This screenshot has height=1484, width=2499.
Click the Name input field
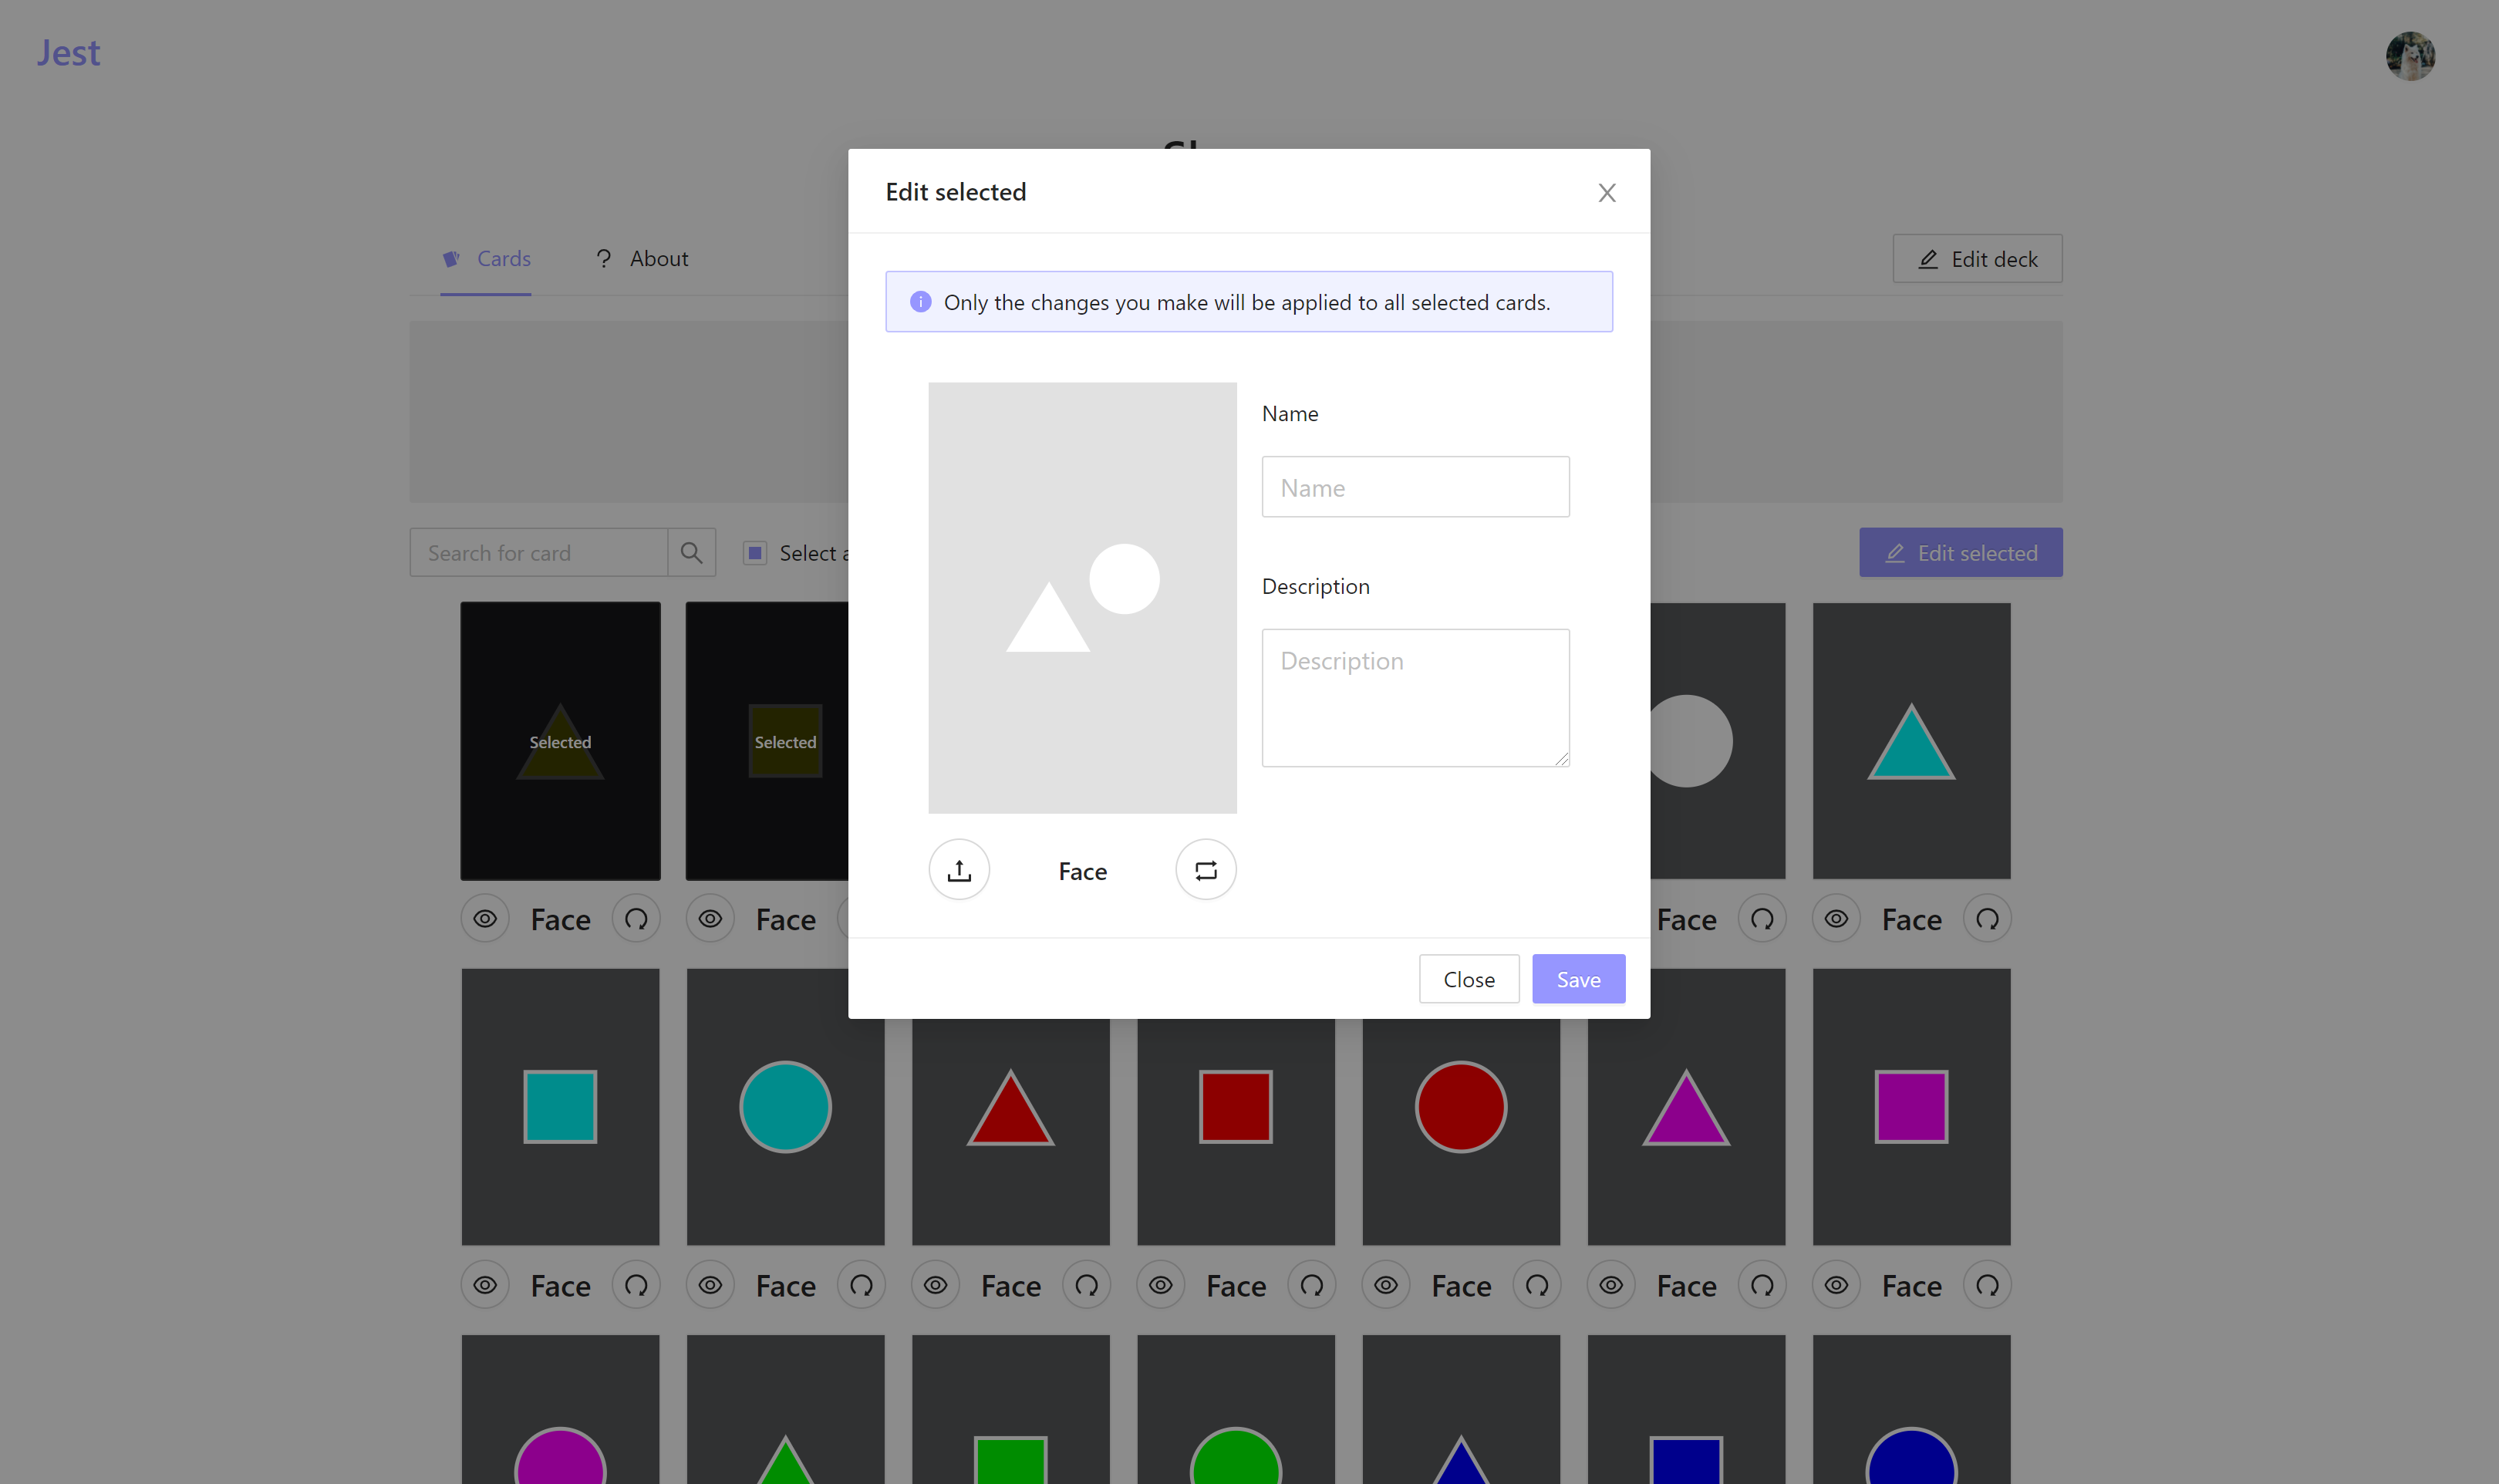tap(1415, 487)
